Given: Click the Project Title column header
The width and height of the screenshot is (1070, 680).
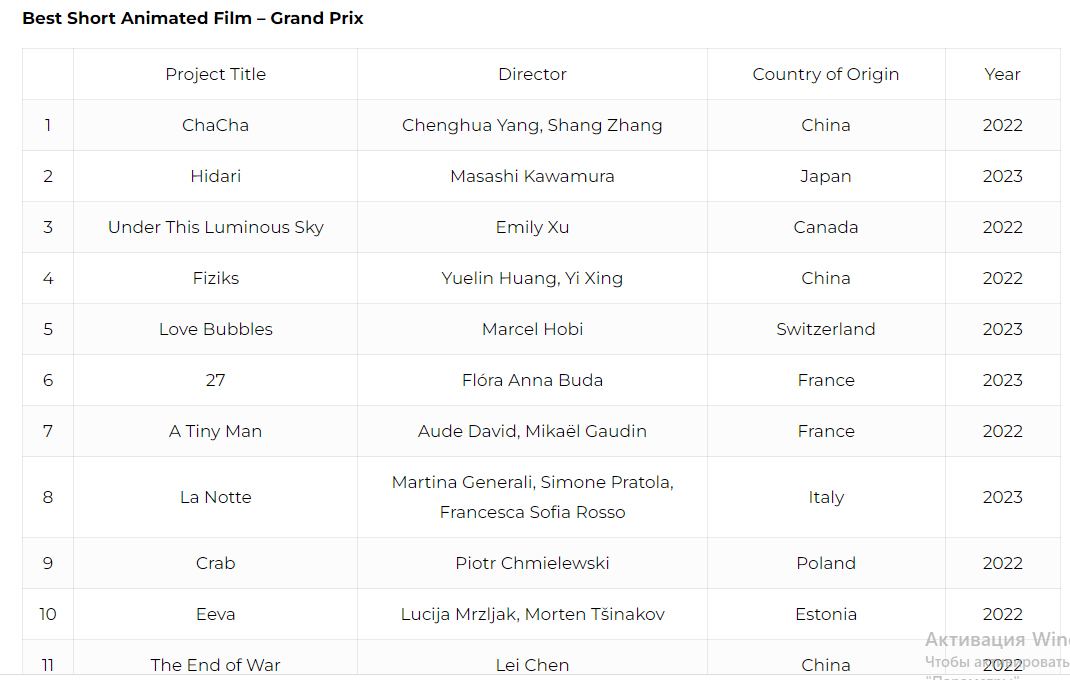Looking at the screenshot, I should 215,74.
